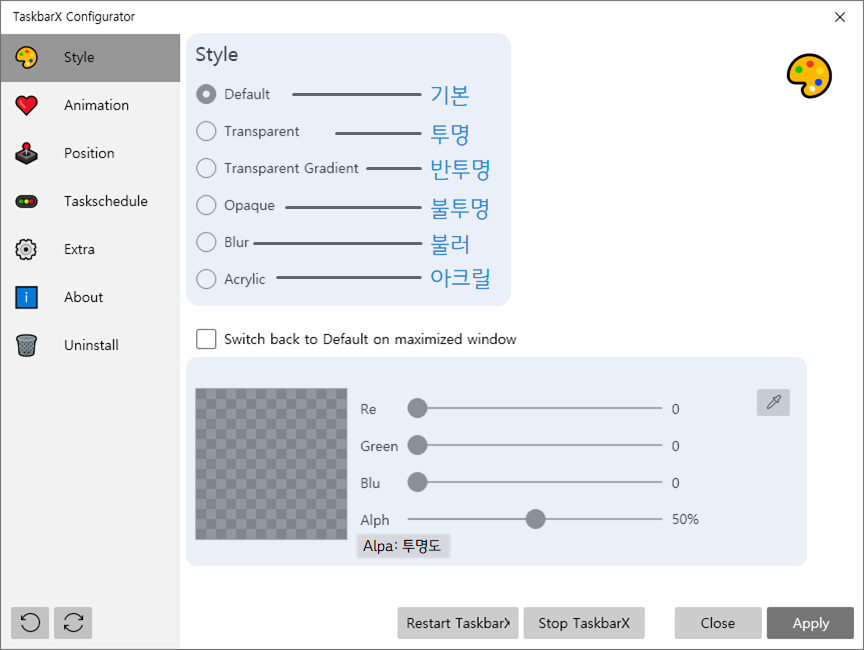Click the joystick Position icon

click(x=26, y=154)
